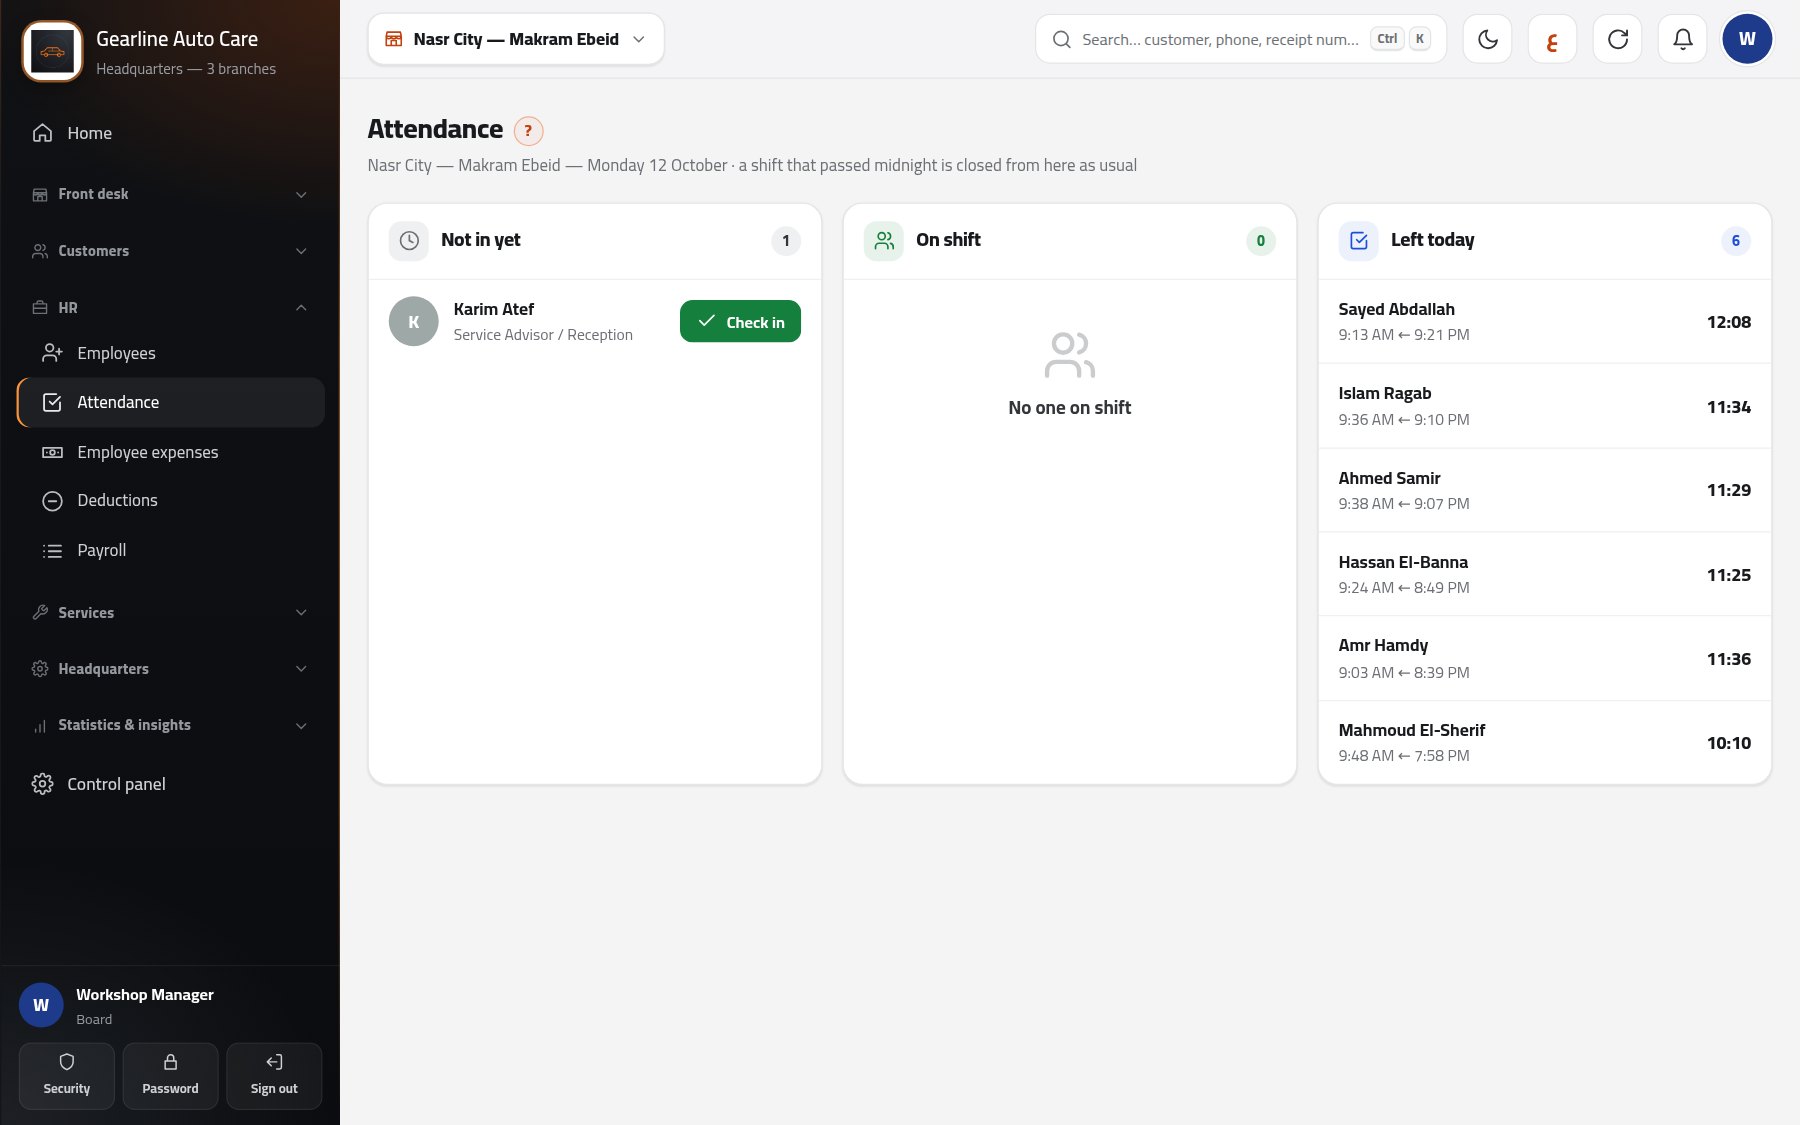The image size is (1800, 1125).
Task: Open Payroll page
Action: [170, 550]
